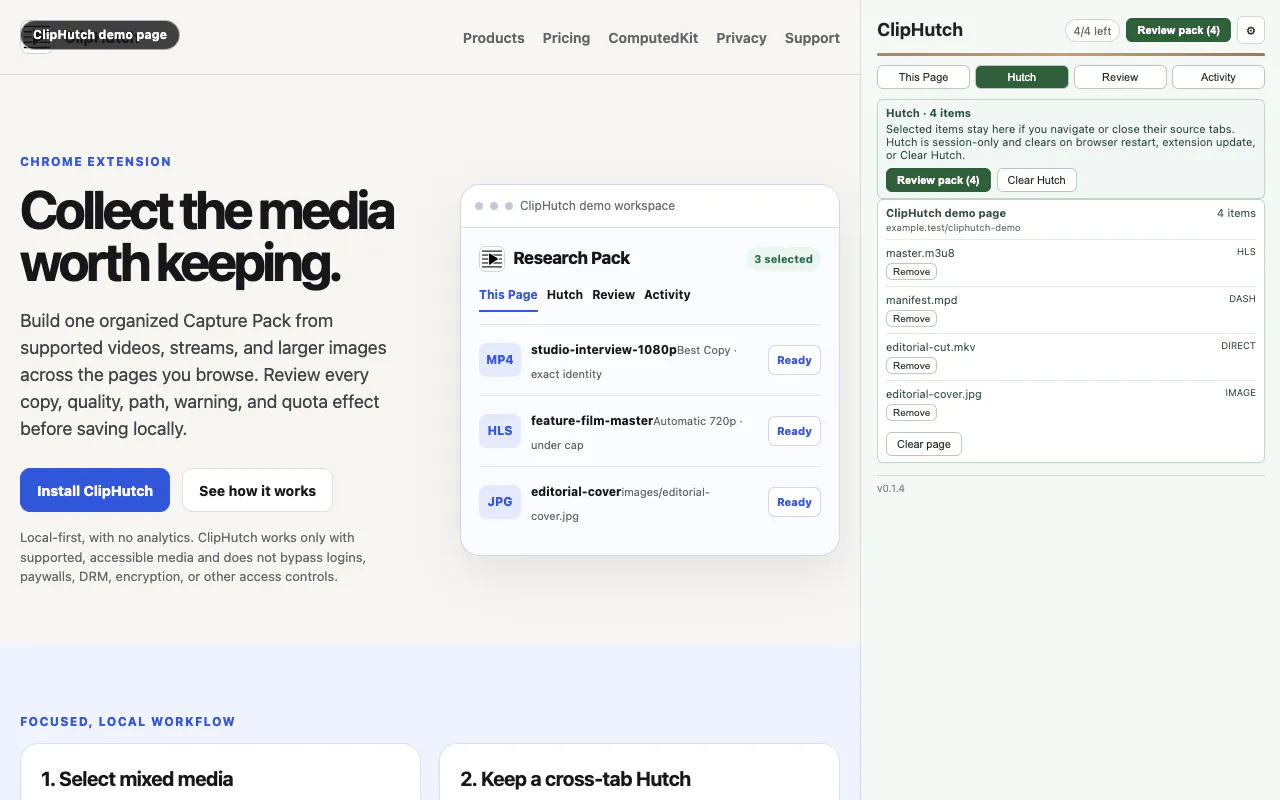
Task: Select Activity tab in demo workspace
Action: (667, 295)
